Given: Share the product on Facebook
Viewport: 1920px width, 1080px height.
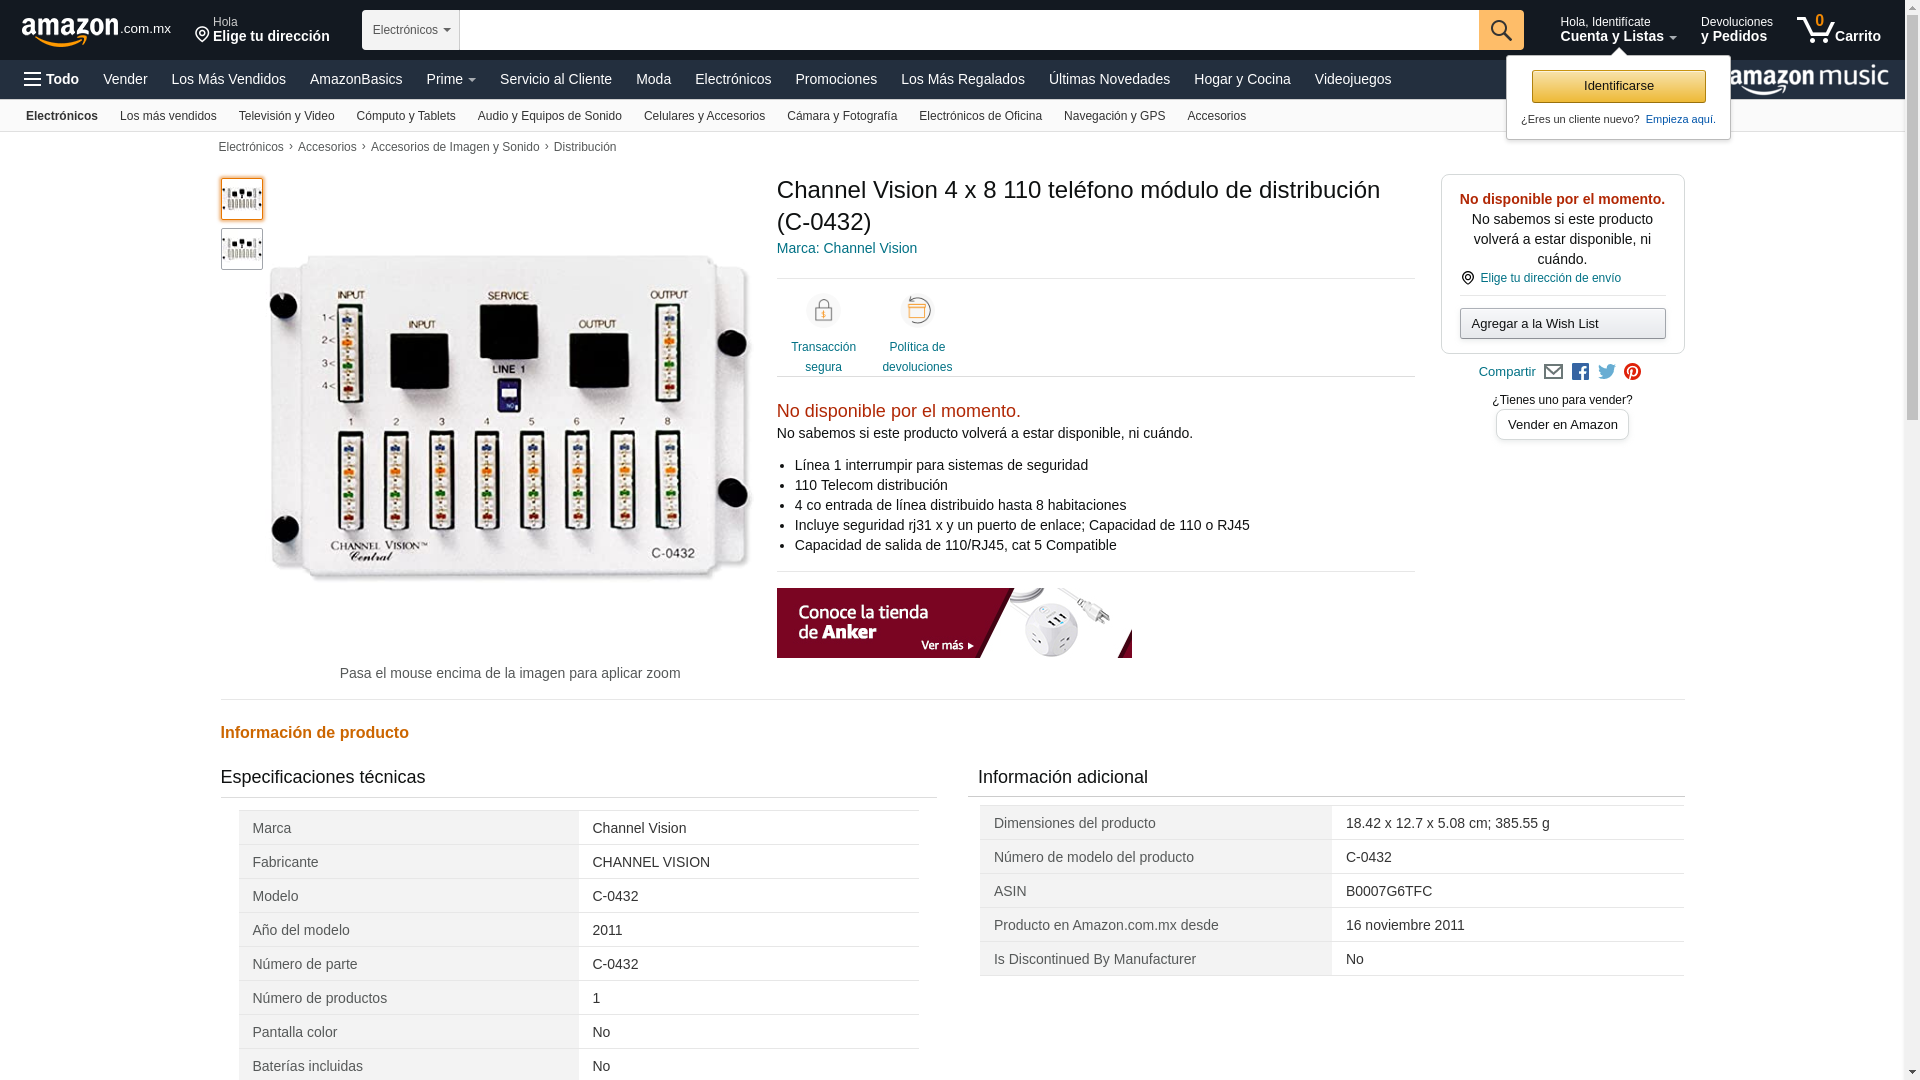Looking at the screenshot, I should click(x=1580, y=372).
